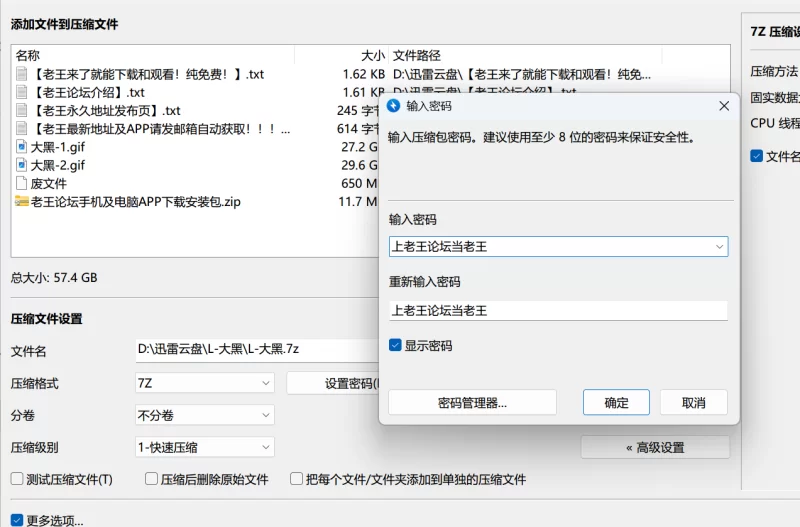Sort by the 名称 column header
Screen dimensions: 800x527
tap(28, 55)
